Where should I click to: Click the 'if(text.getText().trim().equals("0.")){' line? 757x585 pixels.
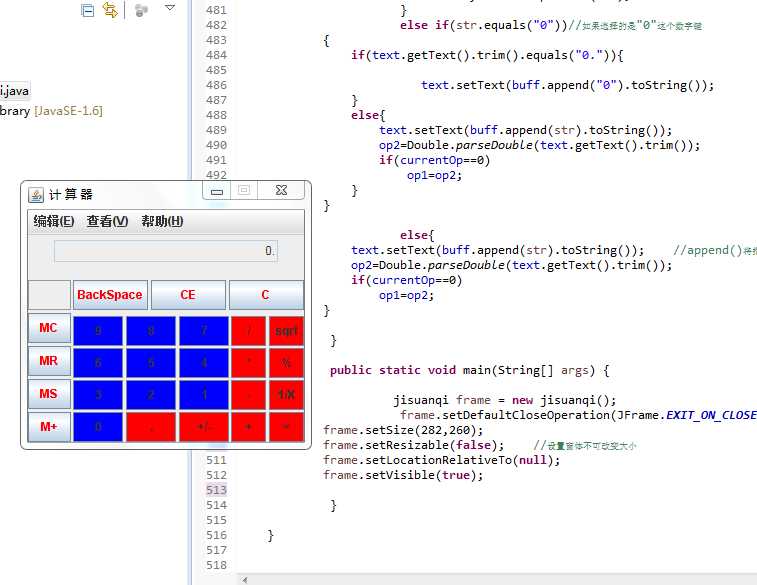[487, 55]
